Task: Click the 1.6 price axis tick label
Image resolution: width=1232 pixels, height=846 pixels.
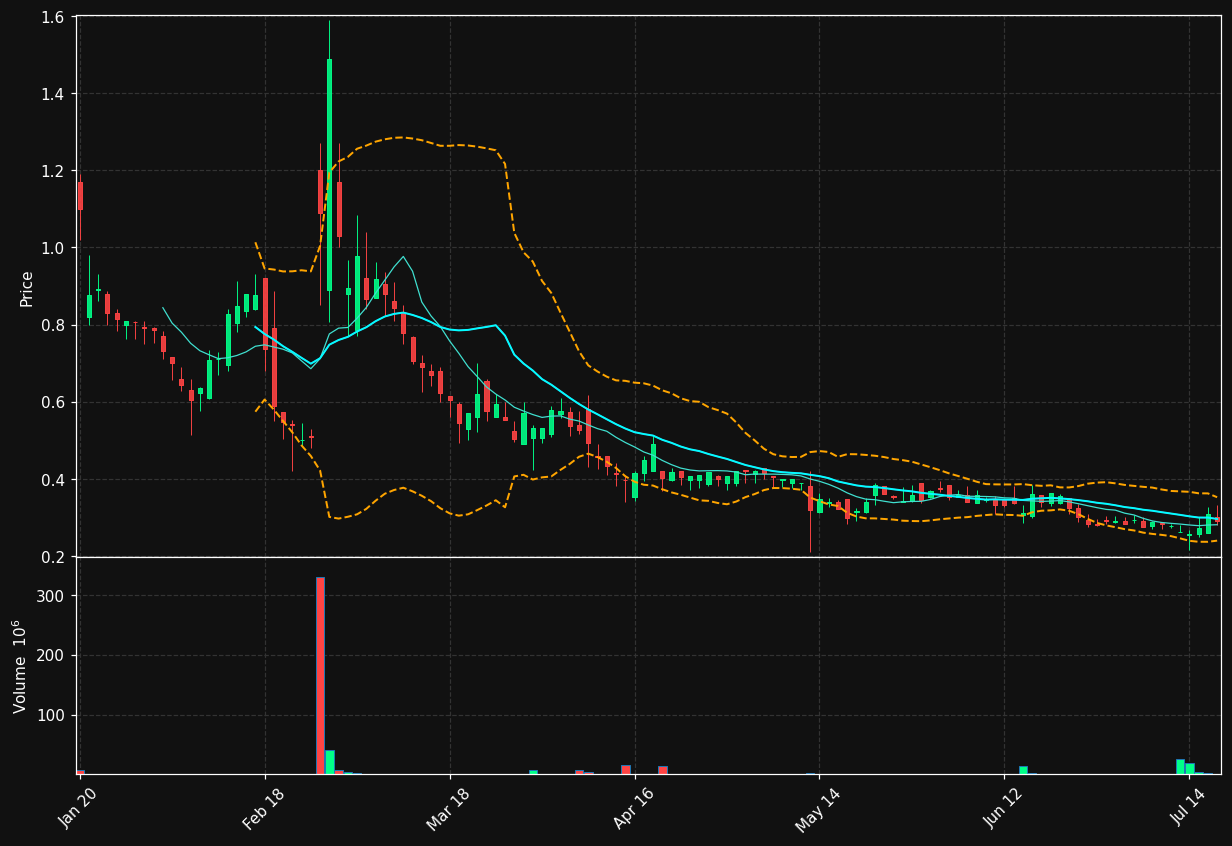Action: pyautogui.click(x=53, y=17)
